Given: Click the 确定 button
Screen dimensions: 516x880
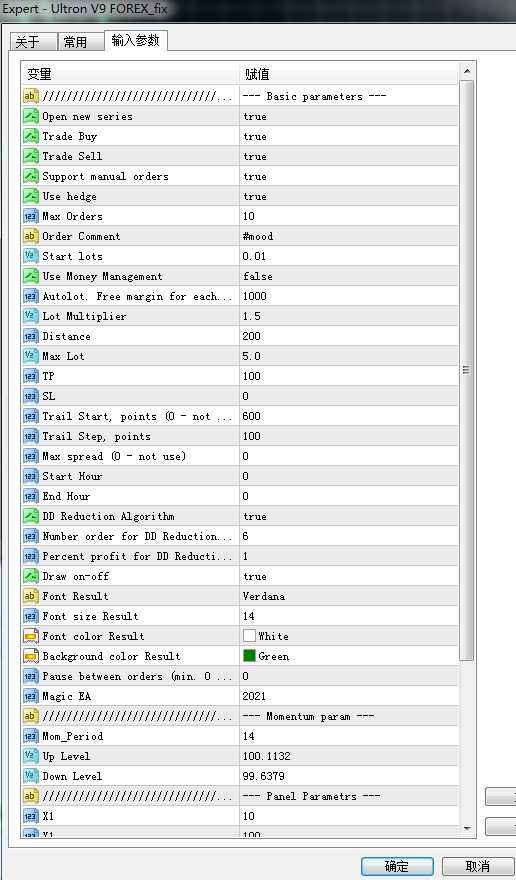Looking at the screenshot, I should click(397, 866).
